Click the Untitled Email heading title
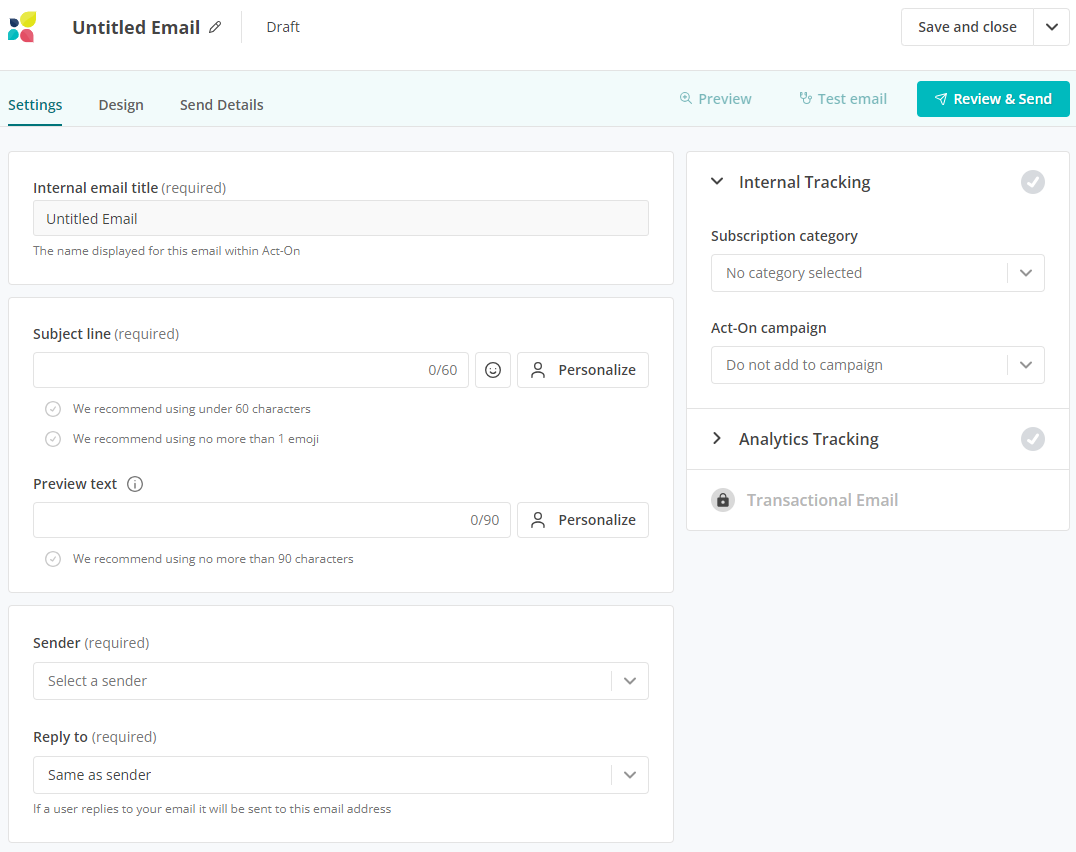 click(x=136, y=27)
